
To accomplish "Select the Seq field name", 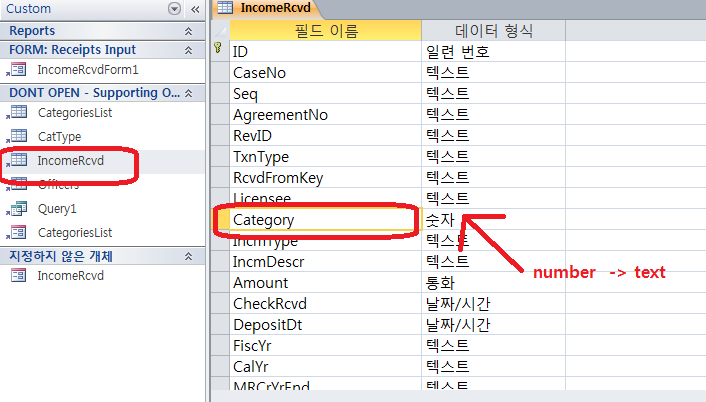I will tap(326, 94).
